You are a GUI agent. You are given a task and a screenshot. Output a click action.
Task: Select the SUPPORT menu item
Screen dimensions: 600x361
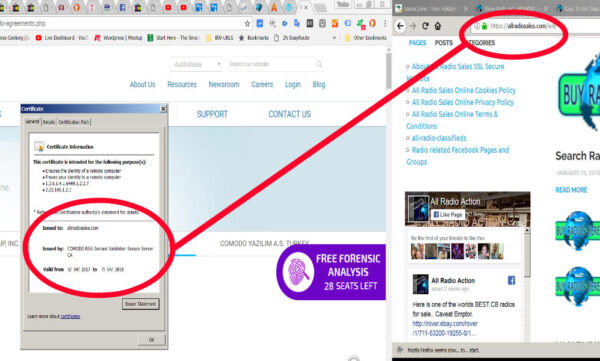(x=212, y=114)
